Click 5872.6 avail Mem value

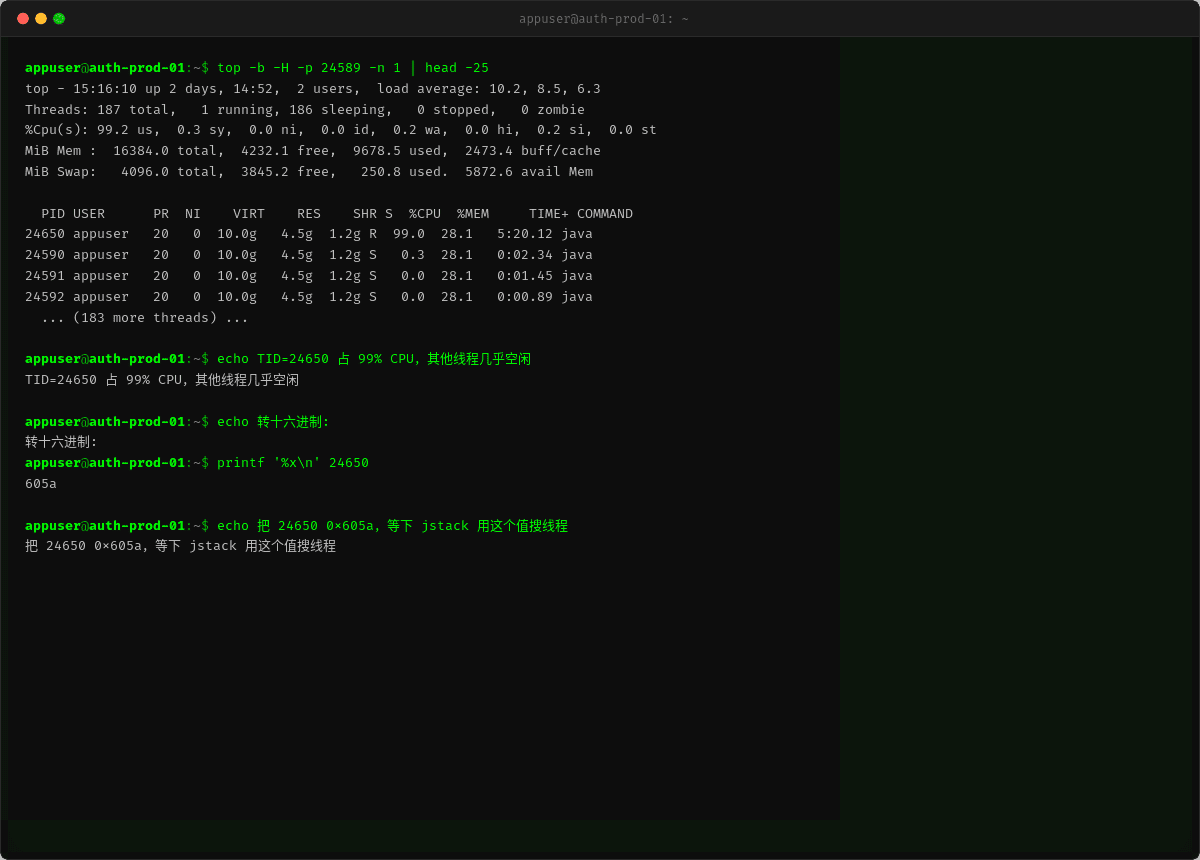click(529, 172)
